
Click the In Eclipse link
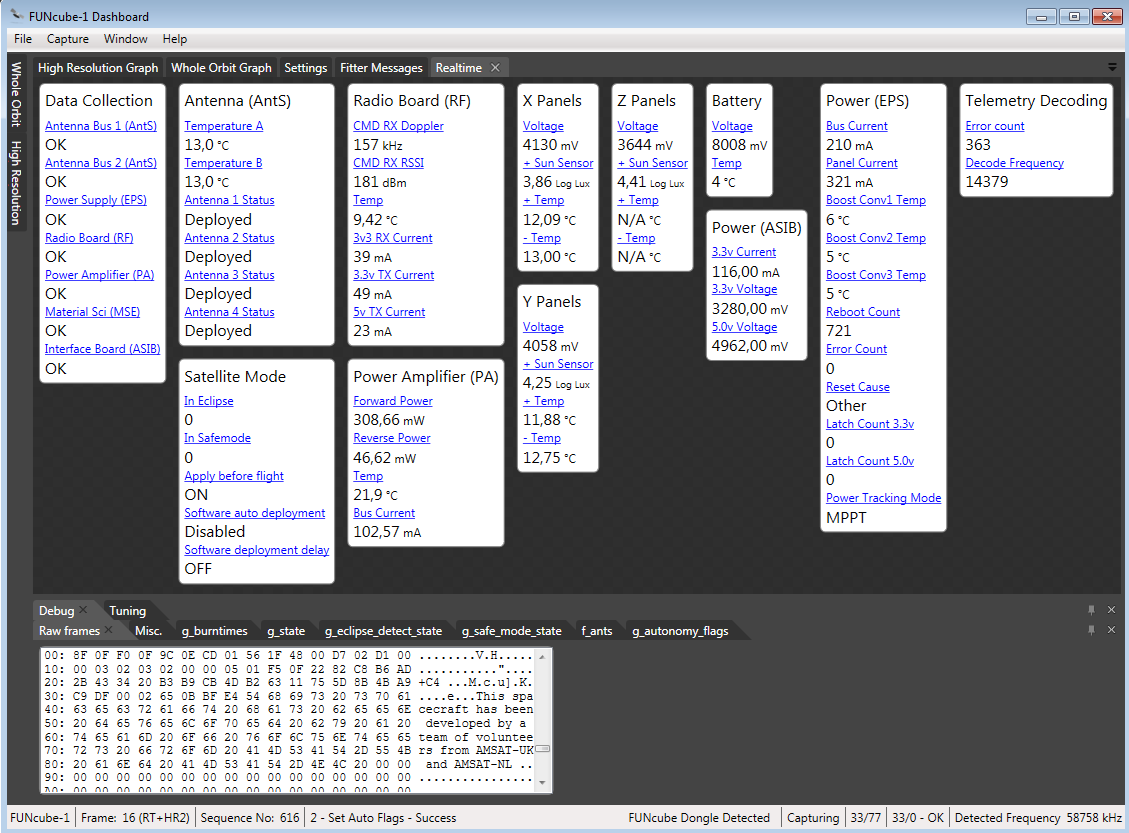pyautogui.click(x=209, y=401)
